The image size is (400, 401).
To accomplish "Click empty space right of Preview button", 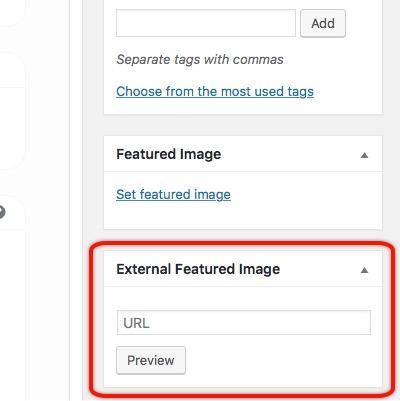I will coord(283,360).
